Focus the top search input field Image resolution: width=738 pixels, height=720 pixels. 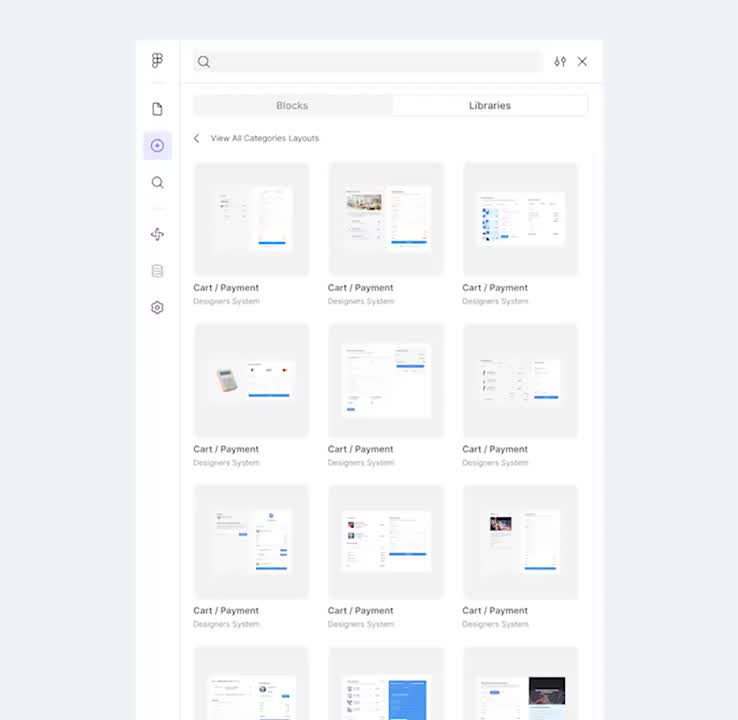(368, 62)
